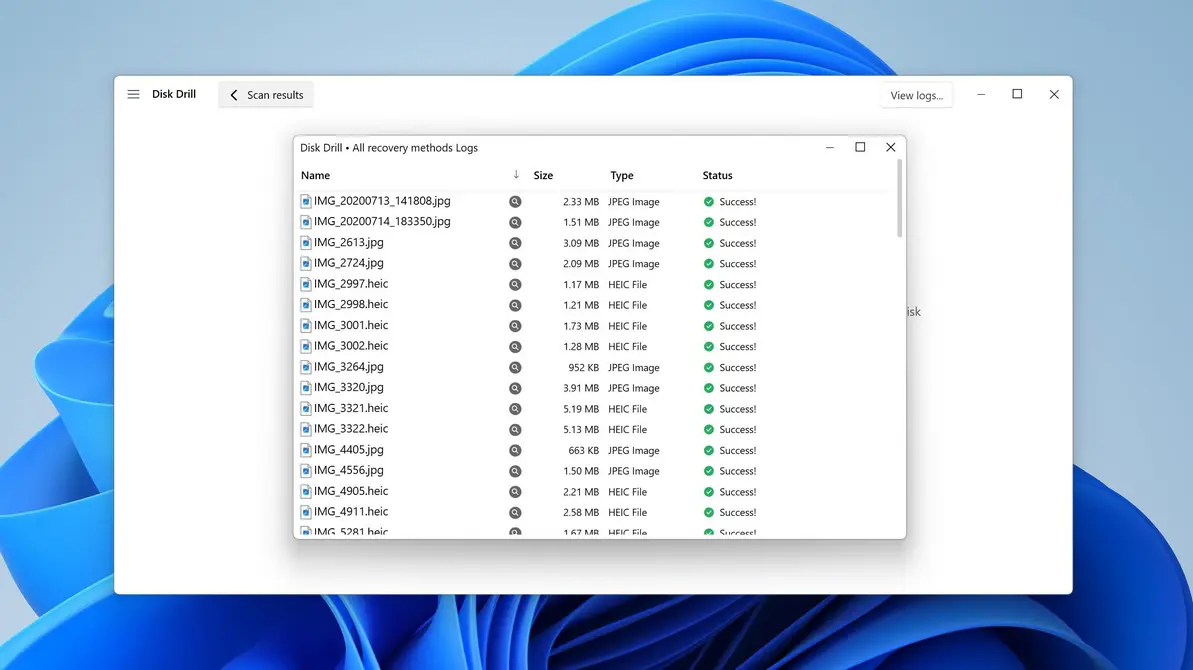Sort by Type column header
The image size is (1193, 670).
pyautogui.click(x=621, y=176)
